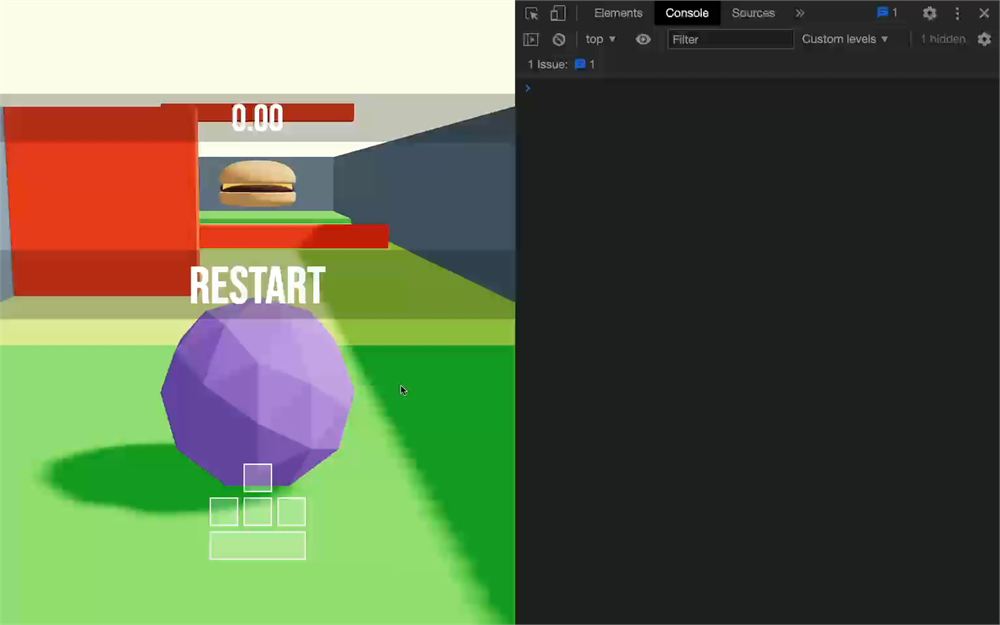Screen dimensions: 1000x625
Task: Open the DevTools three-dot menu
Action: pyautogui.click(x=957, y=13)
